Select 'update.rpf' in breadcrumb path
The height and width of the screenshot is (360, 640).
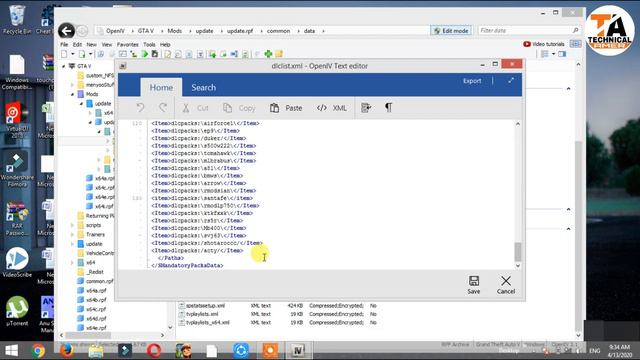(240, 31)
